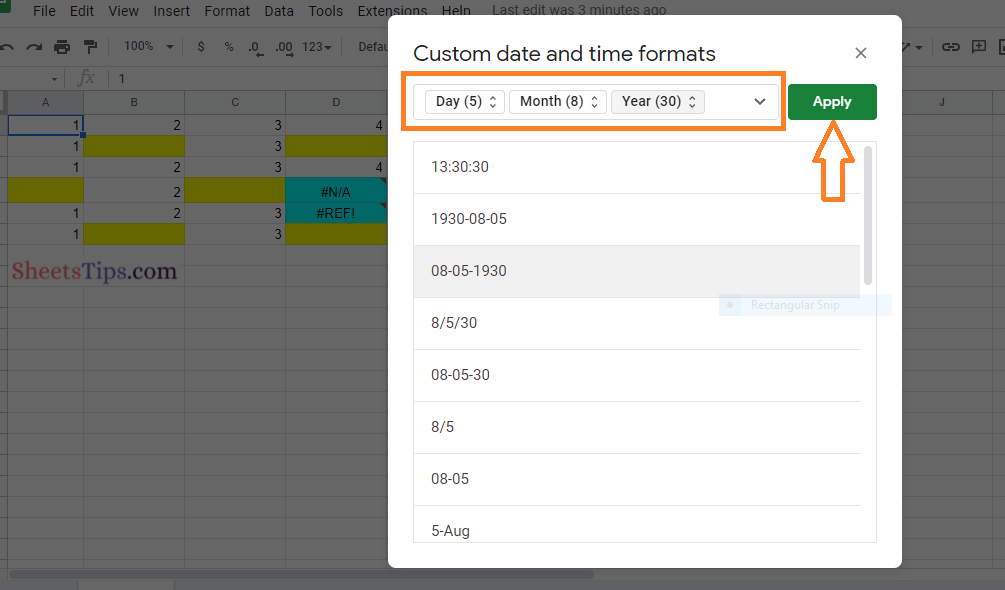Decrease decimal places

(254, 46)
